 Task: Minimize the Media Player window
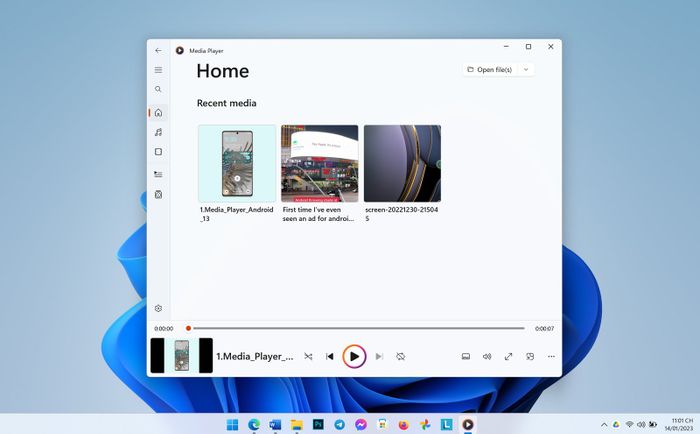[x=506, y=46]
